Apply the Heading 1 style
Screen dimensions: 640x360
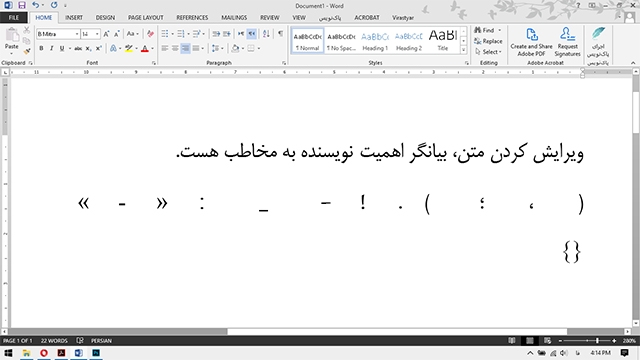tap(375, 41)
